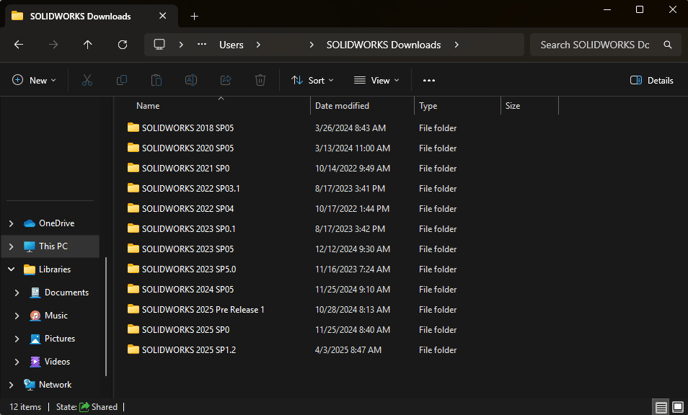The image size is (688, 415).
Task: Expand the OneDrive tree node
Action: click(x=11, y=223)
